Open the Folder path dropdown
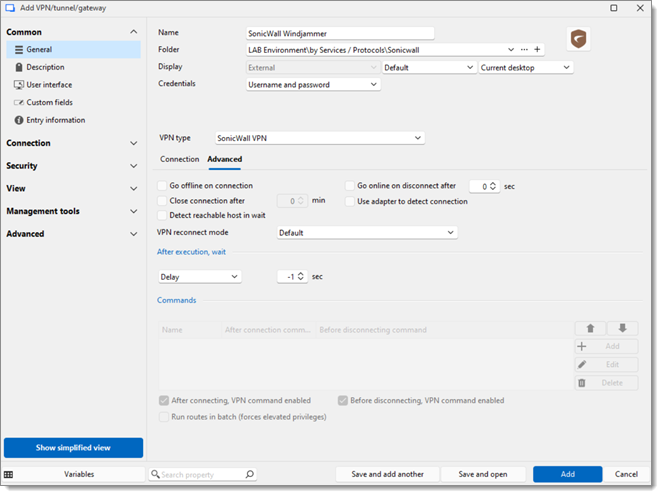Screen dimensions: 662x496 pyautogui.click(x=511, y=49)
